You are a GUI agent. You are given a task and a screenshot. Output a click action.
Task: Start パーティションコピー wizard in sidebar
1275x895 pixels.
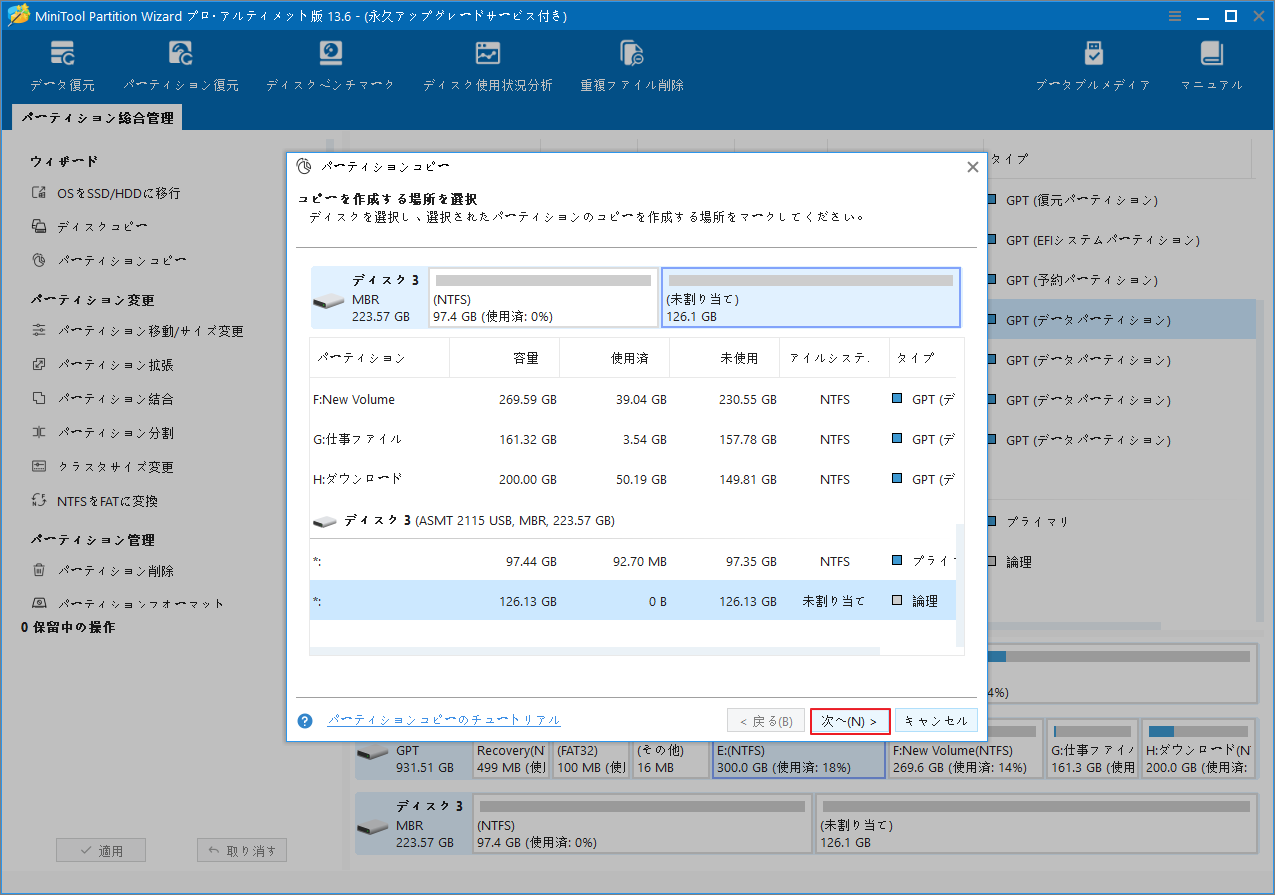tap(122, 261)
